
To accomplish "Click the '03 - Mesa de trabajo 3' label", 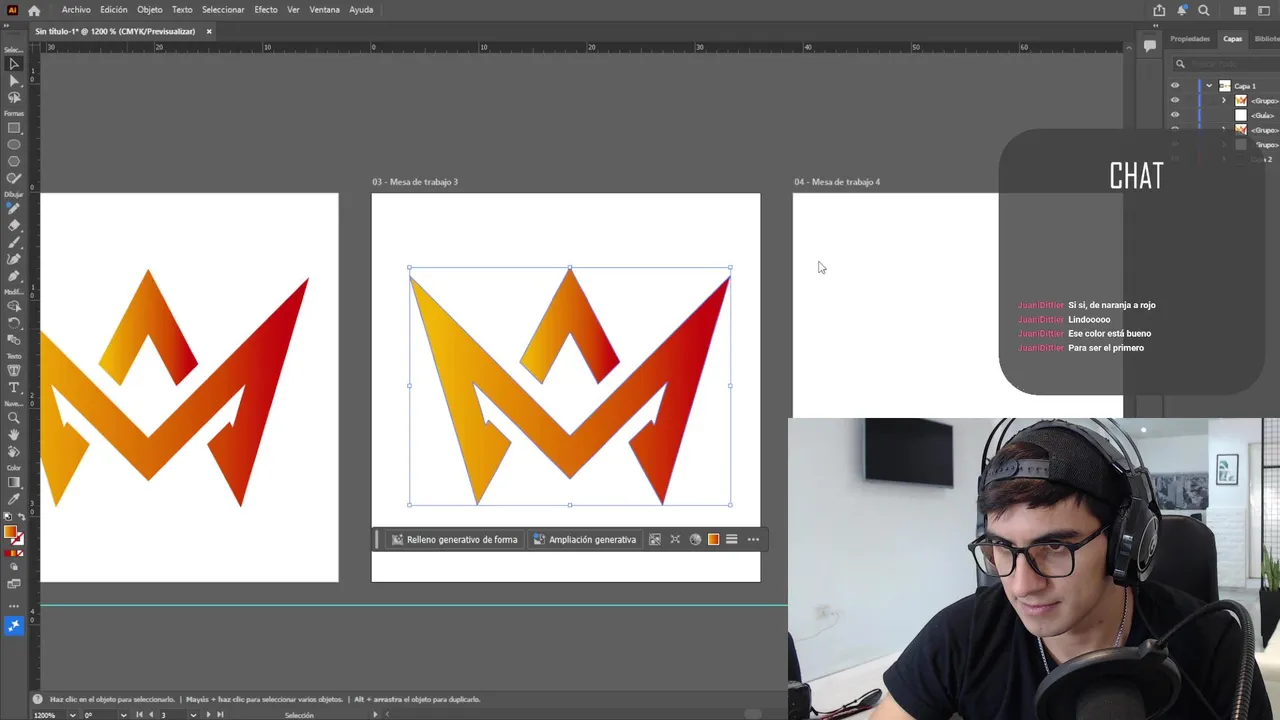I will pyautogui.click(x=415, y=182).
